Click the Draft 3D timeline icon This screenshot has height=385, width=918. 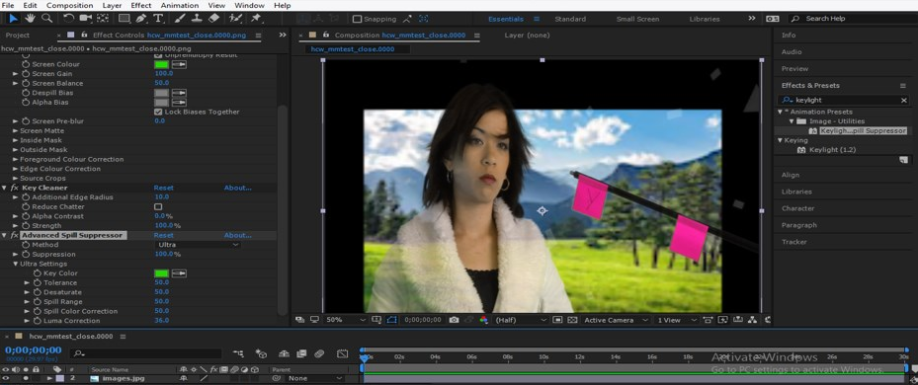[261, 353]
